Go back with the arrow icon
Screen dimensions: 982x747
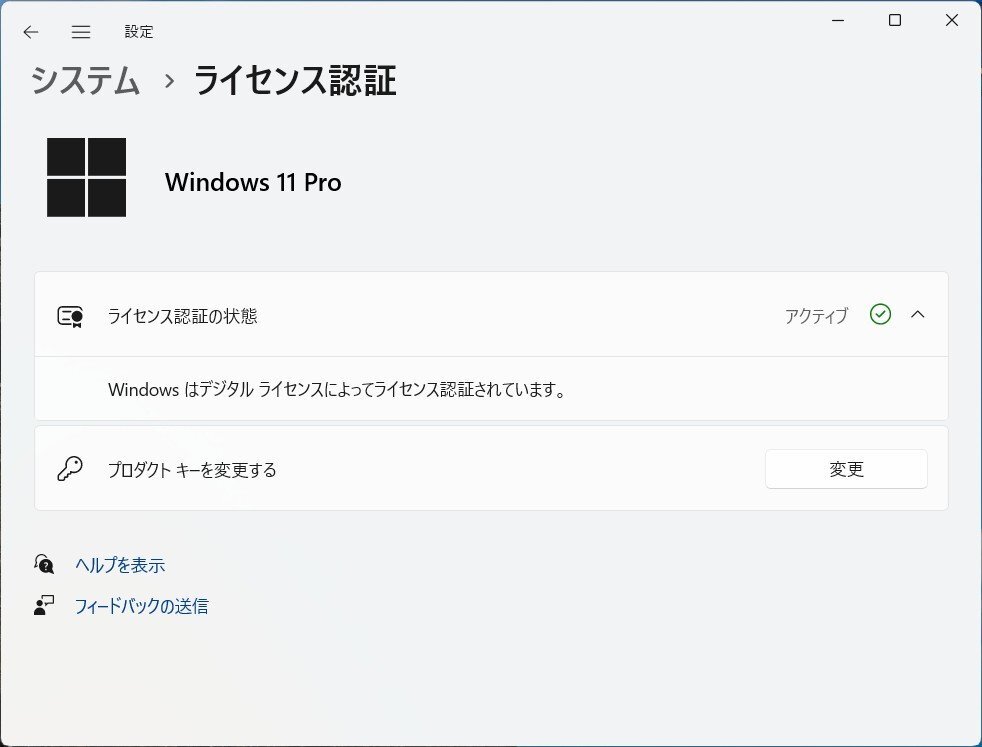[x=30, y=32]
